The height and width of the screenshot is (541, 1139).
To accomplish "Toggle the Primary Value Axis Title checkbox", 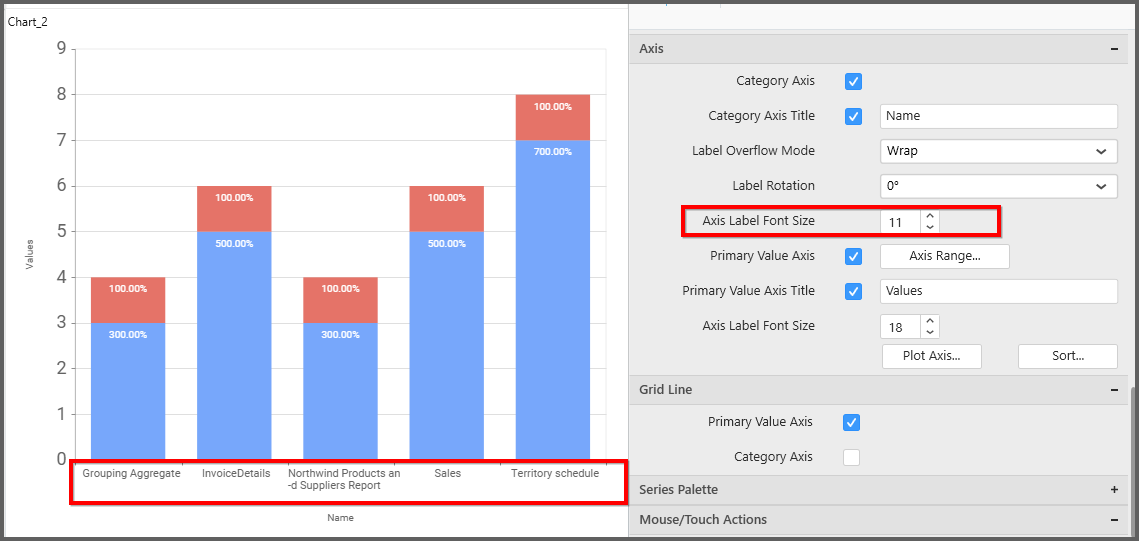I will (853, 291).
